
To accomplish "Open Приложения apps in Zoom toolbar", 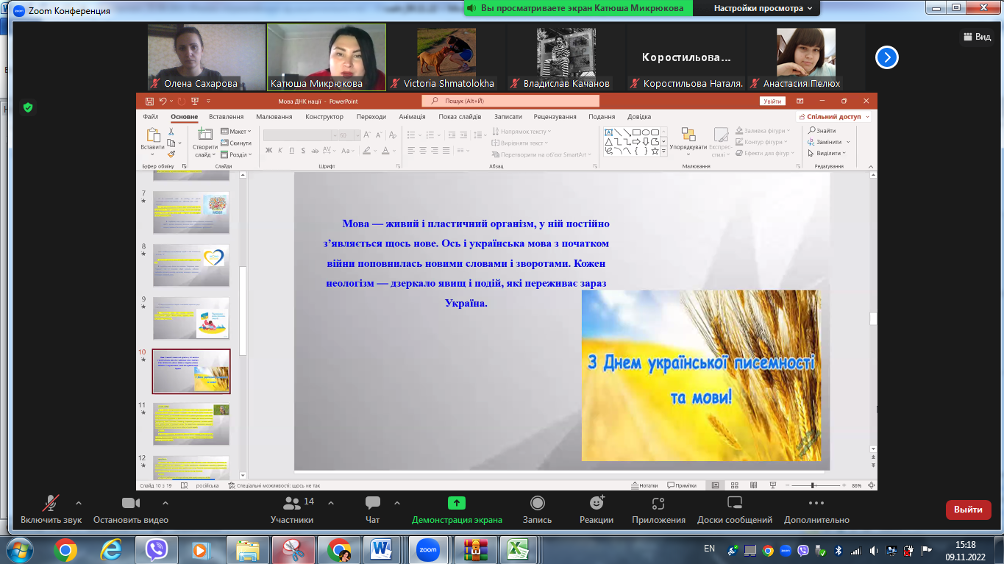I will 658,503.
